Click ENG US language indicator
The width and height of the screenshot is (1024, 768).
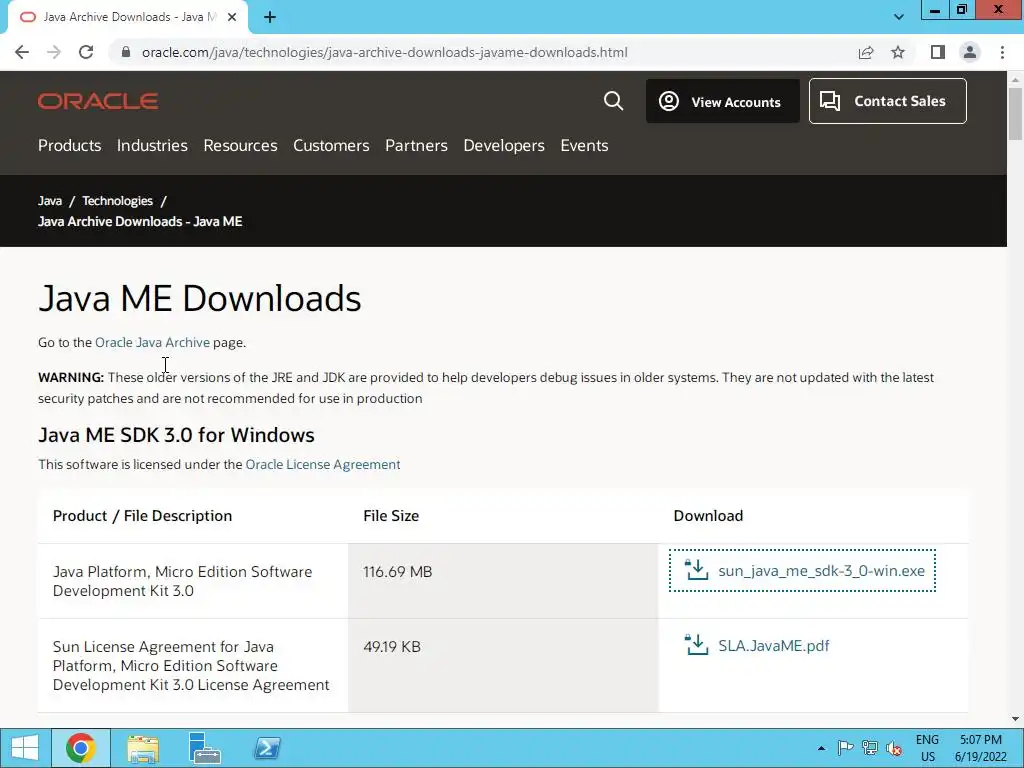[x=927, y=748]
